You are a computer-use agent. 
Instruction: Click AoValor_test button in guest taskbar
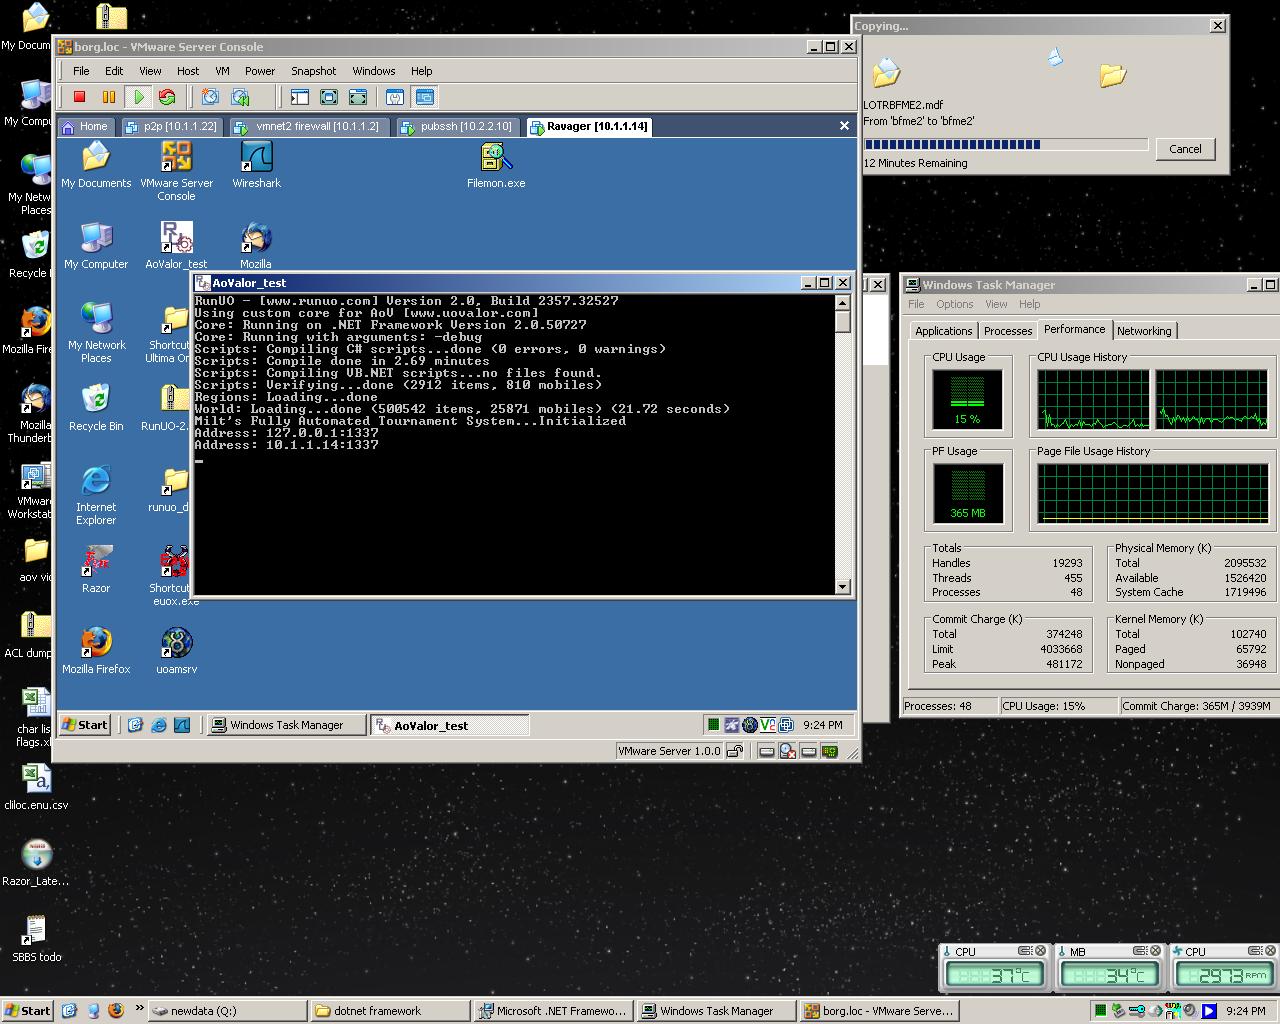pos(449,725)
